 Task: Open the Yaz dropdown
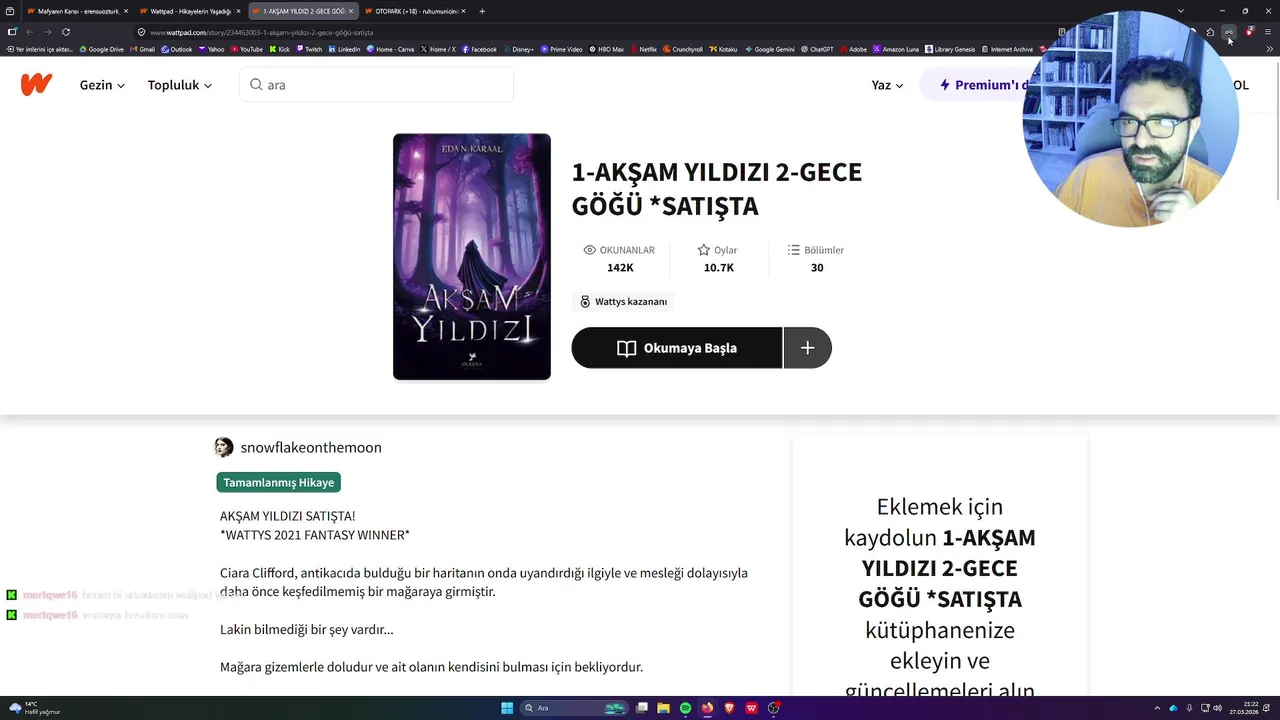(x=887, y=85)
